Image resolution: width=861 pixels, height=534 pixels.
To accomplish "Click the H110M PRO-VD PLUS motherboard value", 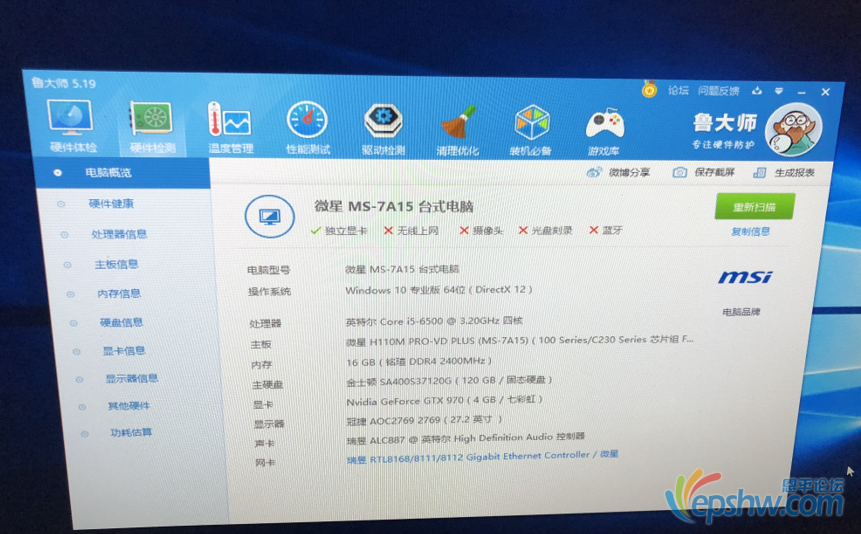I will point(519,341).
